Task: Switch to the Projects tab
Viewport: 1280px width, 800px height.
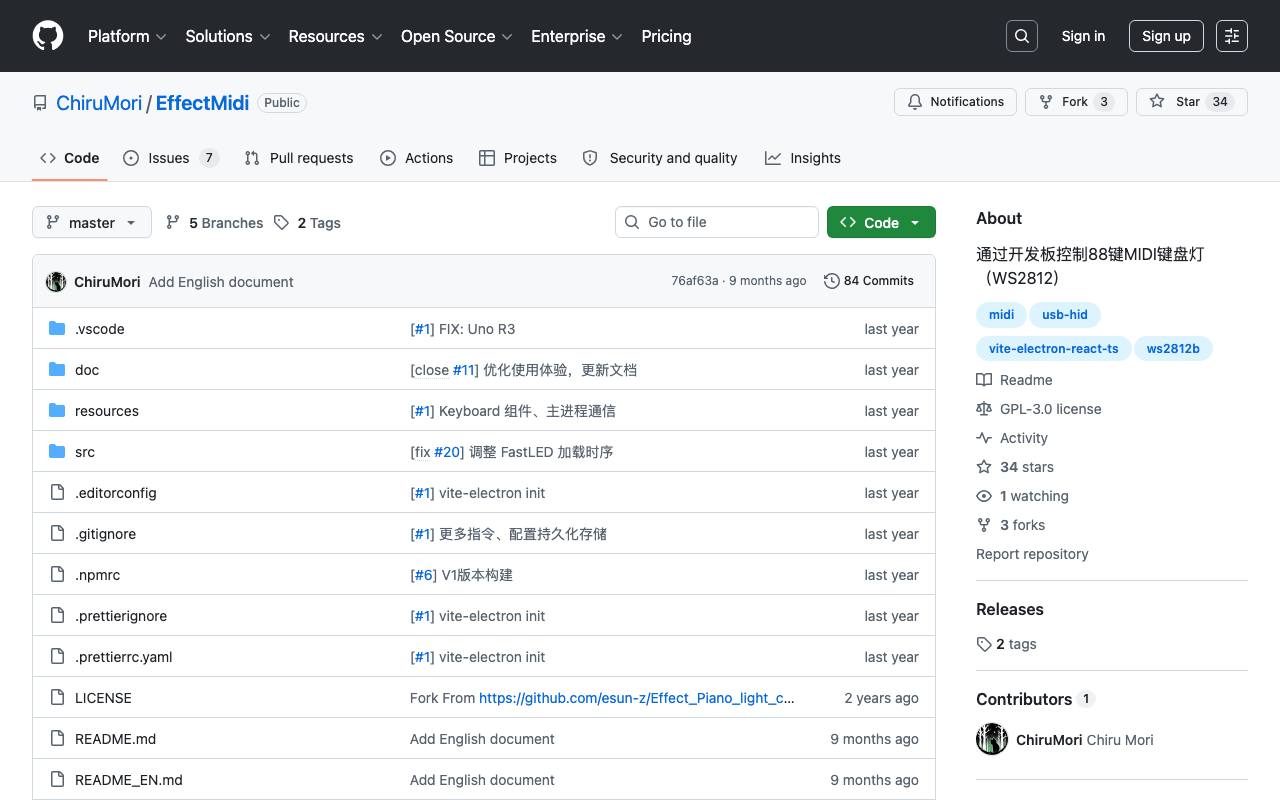Action: click(518, 158)
